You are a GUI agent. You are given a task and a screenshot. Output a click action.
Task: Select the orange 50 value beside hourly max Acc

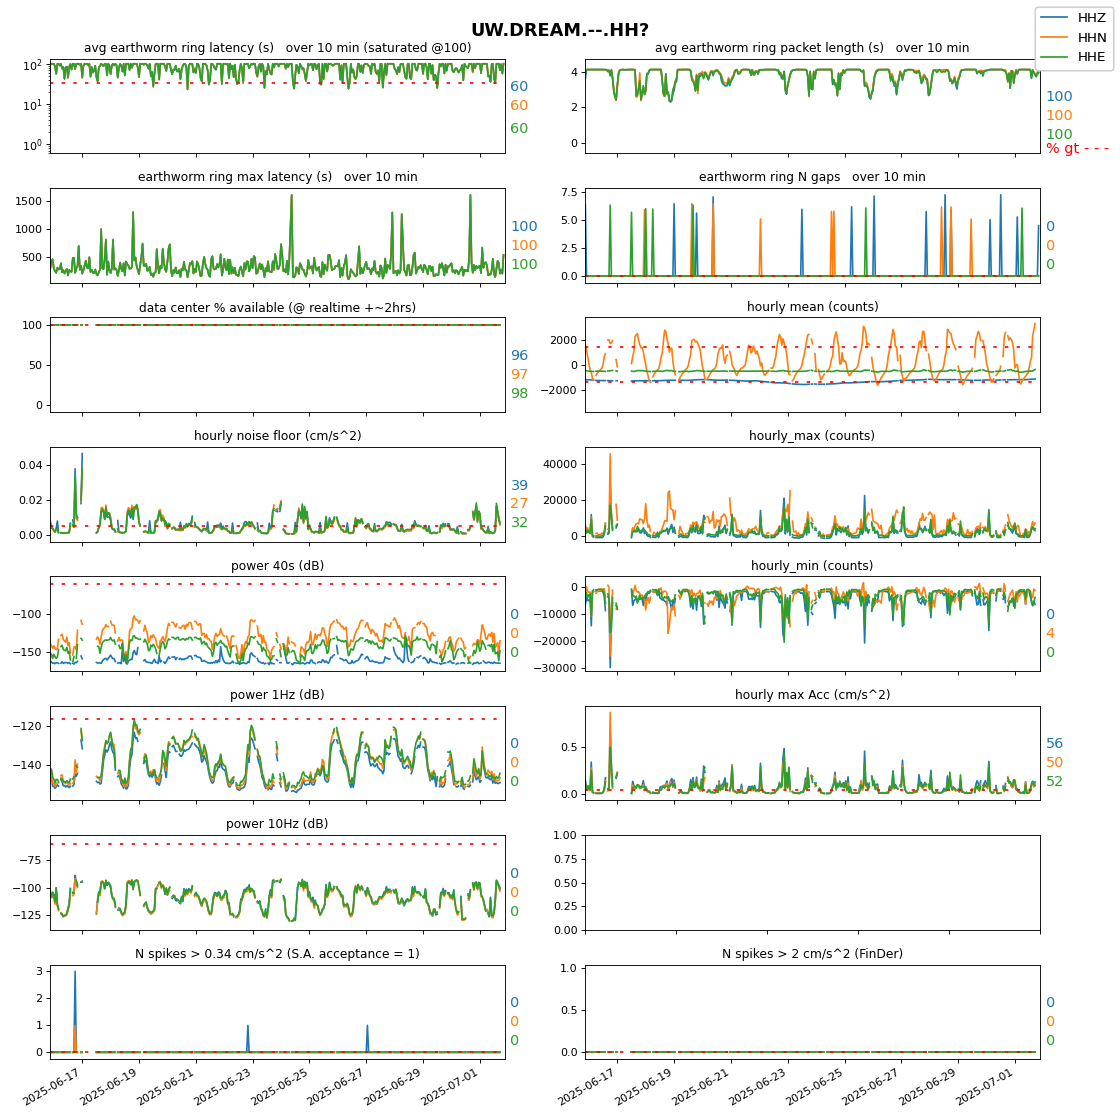point(1054,762)
